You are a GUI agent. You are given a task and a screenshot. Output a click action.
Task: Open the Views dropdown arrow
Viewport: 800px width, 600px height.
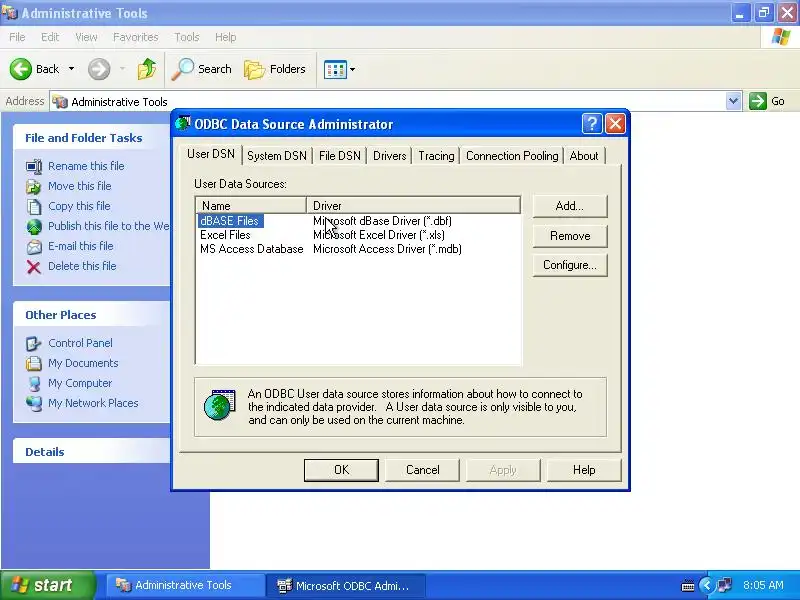(x=352, y=69)
